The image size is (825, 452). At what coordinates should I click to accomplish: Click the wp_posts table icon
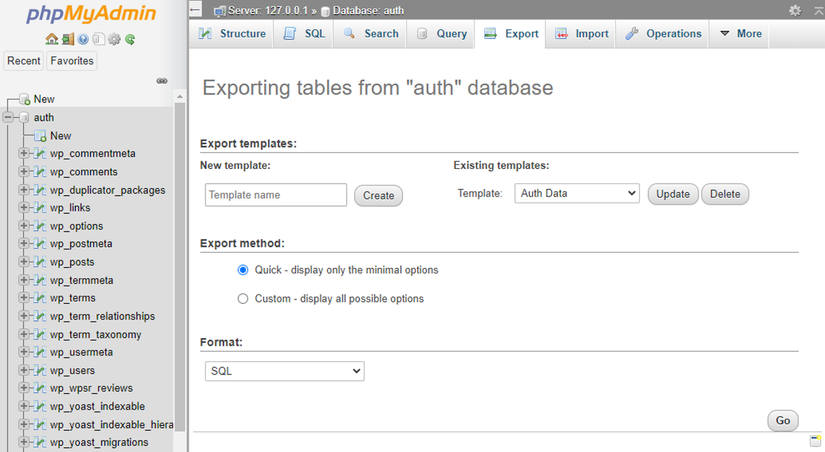point(40,262)
